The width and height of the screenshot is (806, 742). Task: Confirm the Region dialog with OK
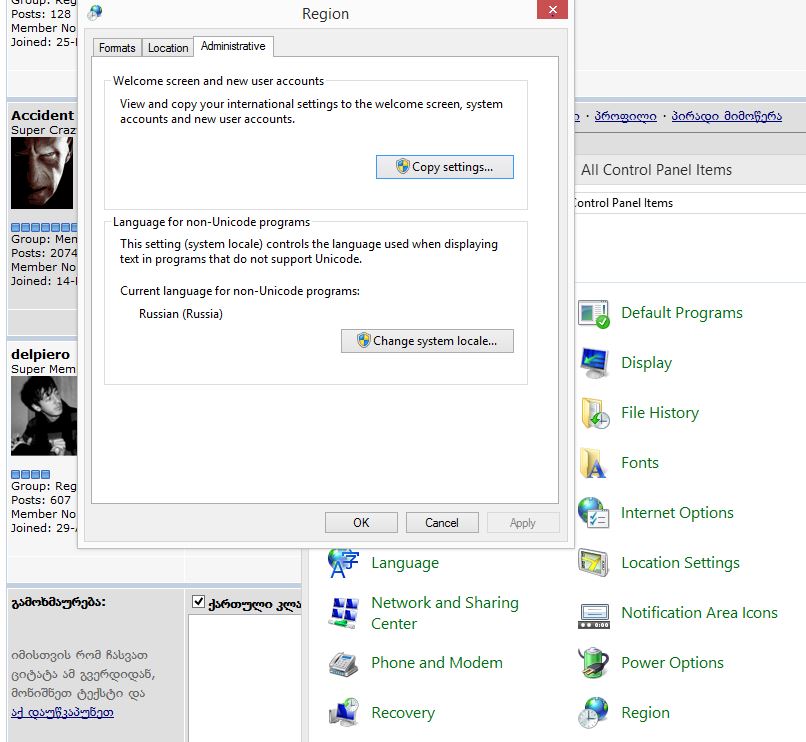tap(361, 523)
